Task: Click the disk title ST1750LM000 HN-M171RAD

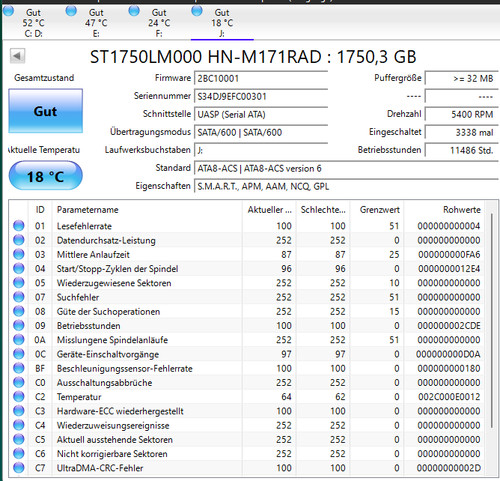Action: coord(206,57)
